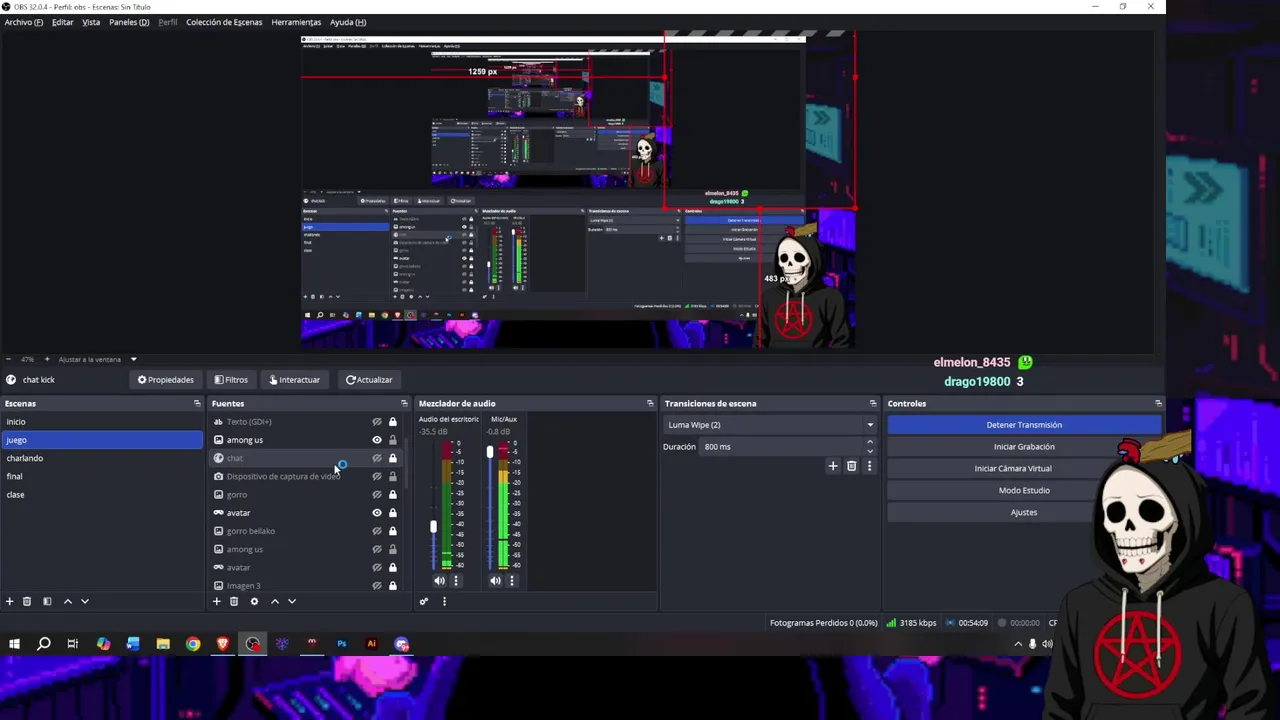The height and width of the screenshot is (720, 1280).
Task: Click the Windows Start button
Action: (x=15, y=644)
